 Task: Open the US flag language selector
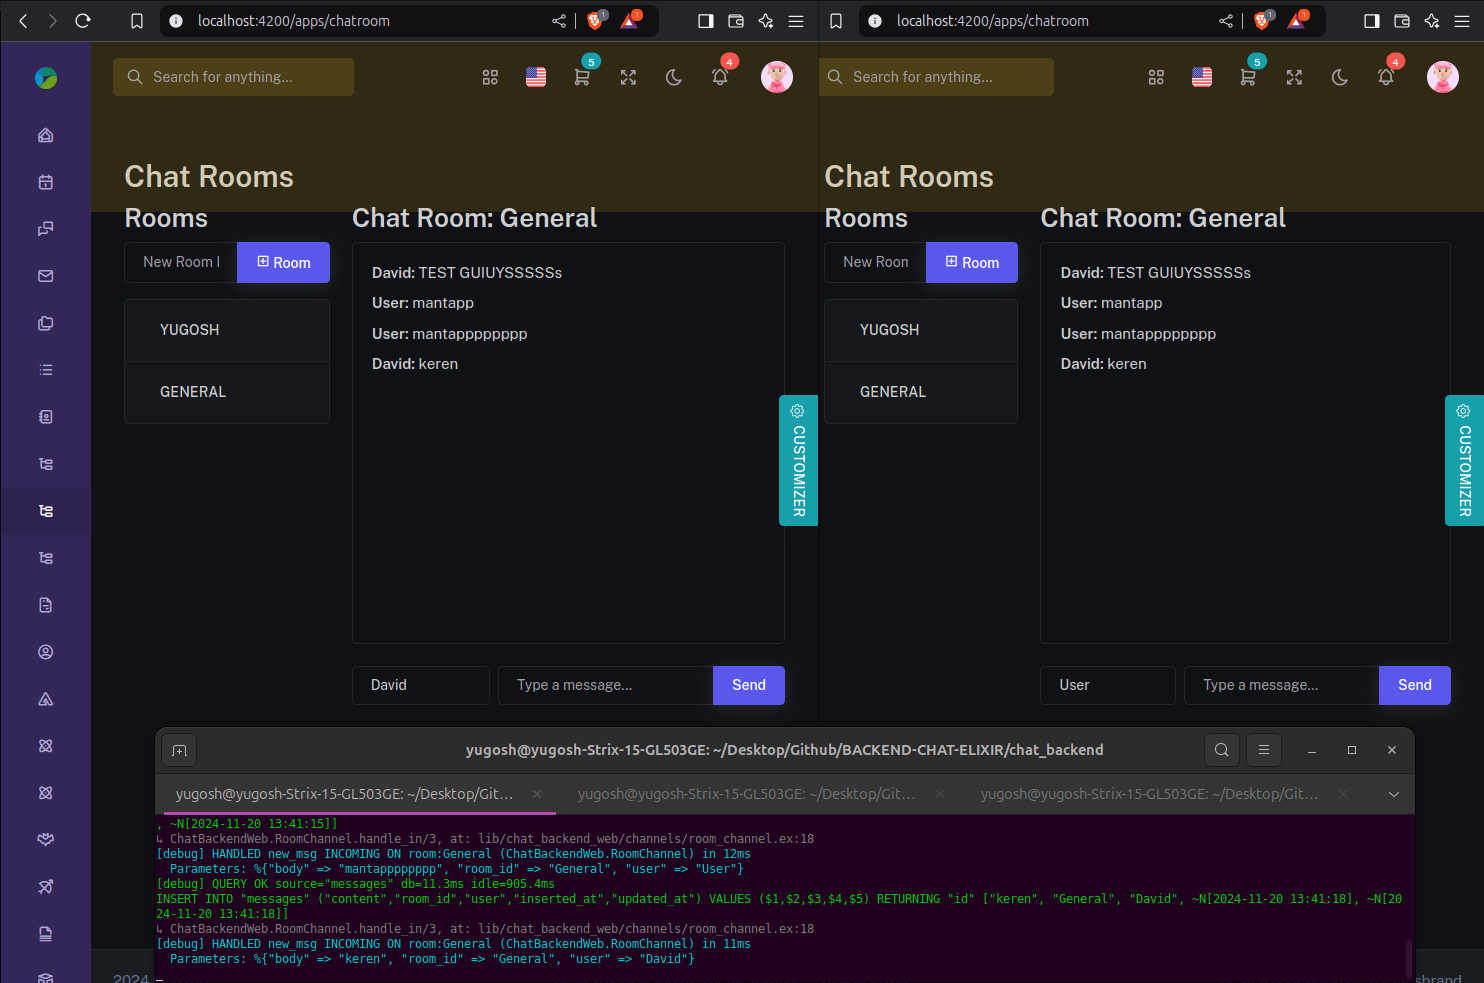click(x=536, y=76)
